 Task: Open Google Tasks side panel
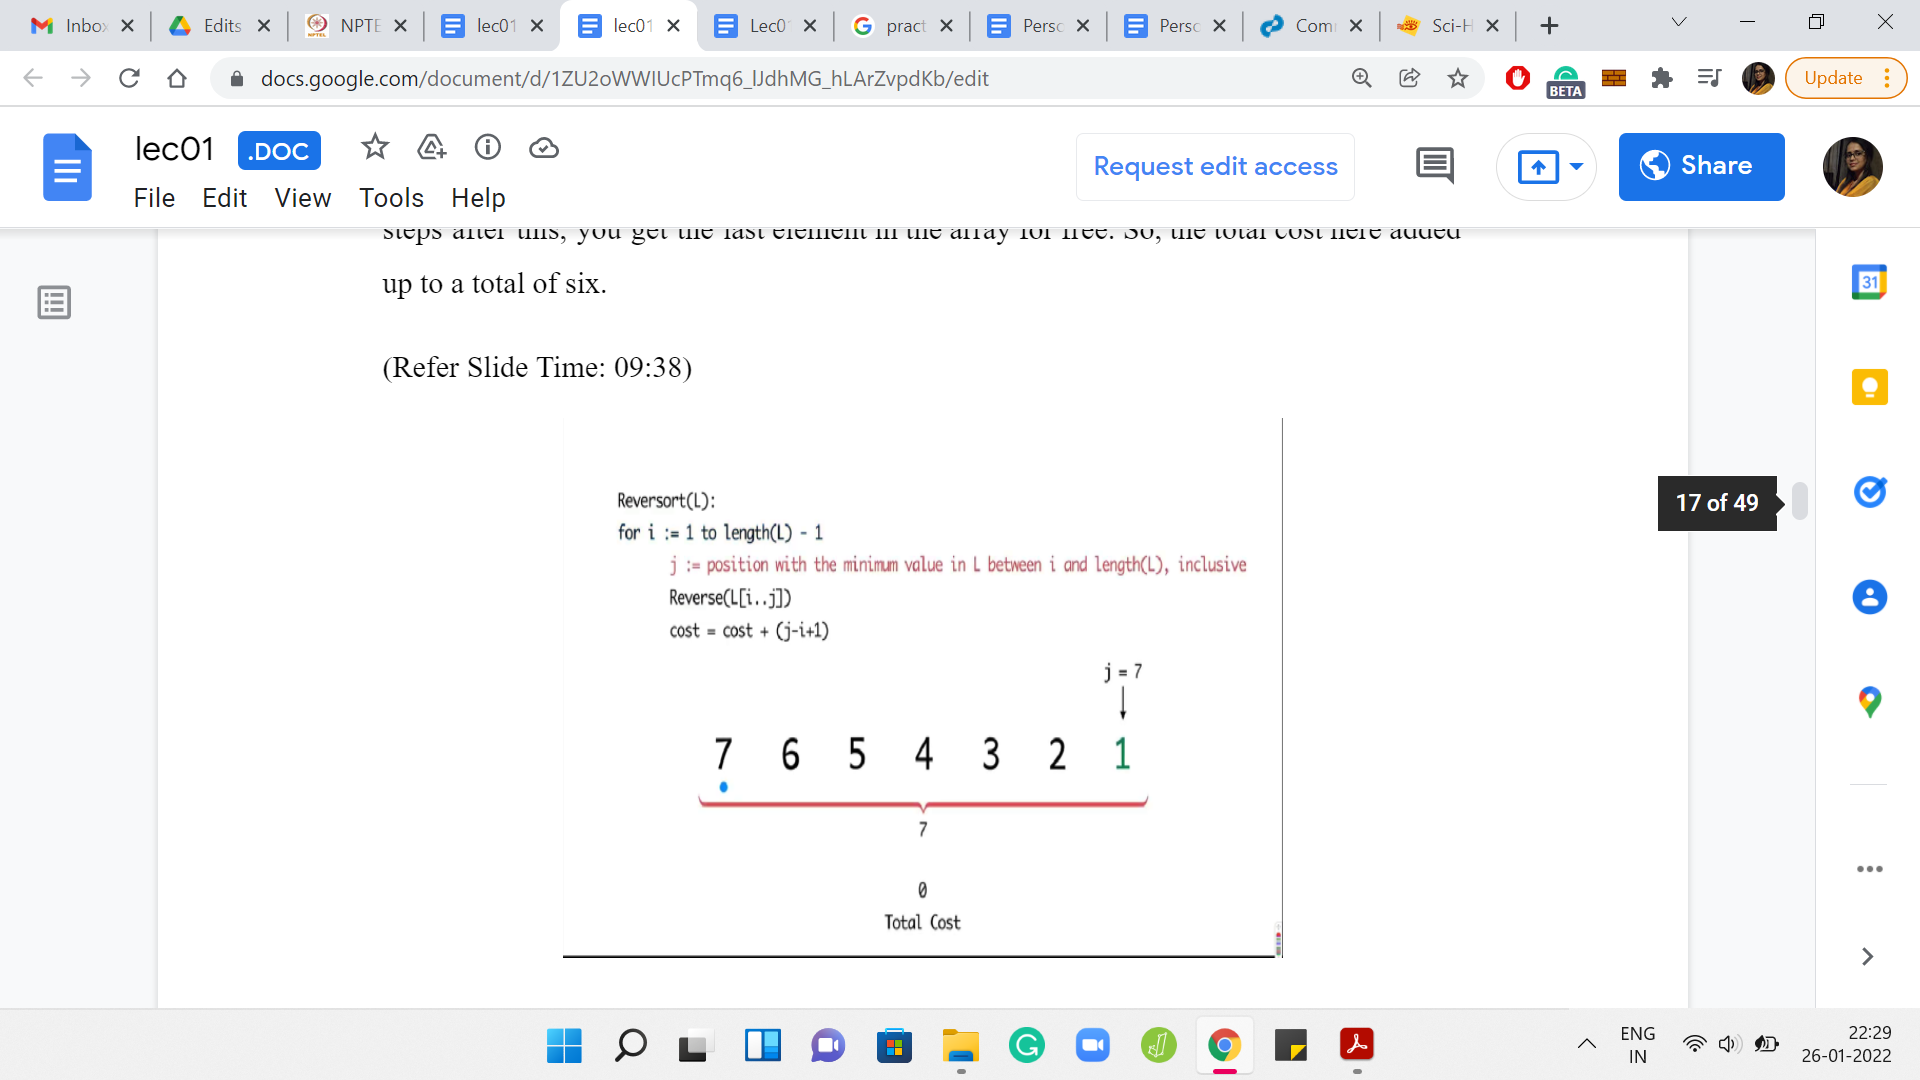1869,492
